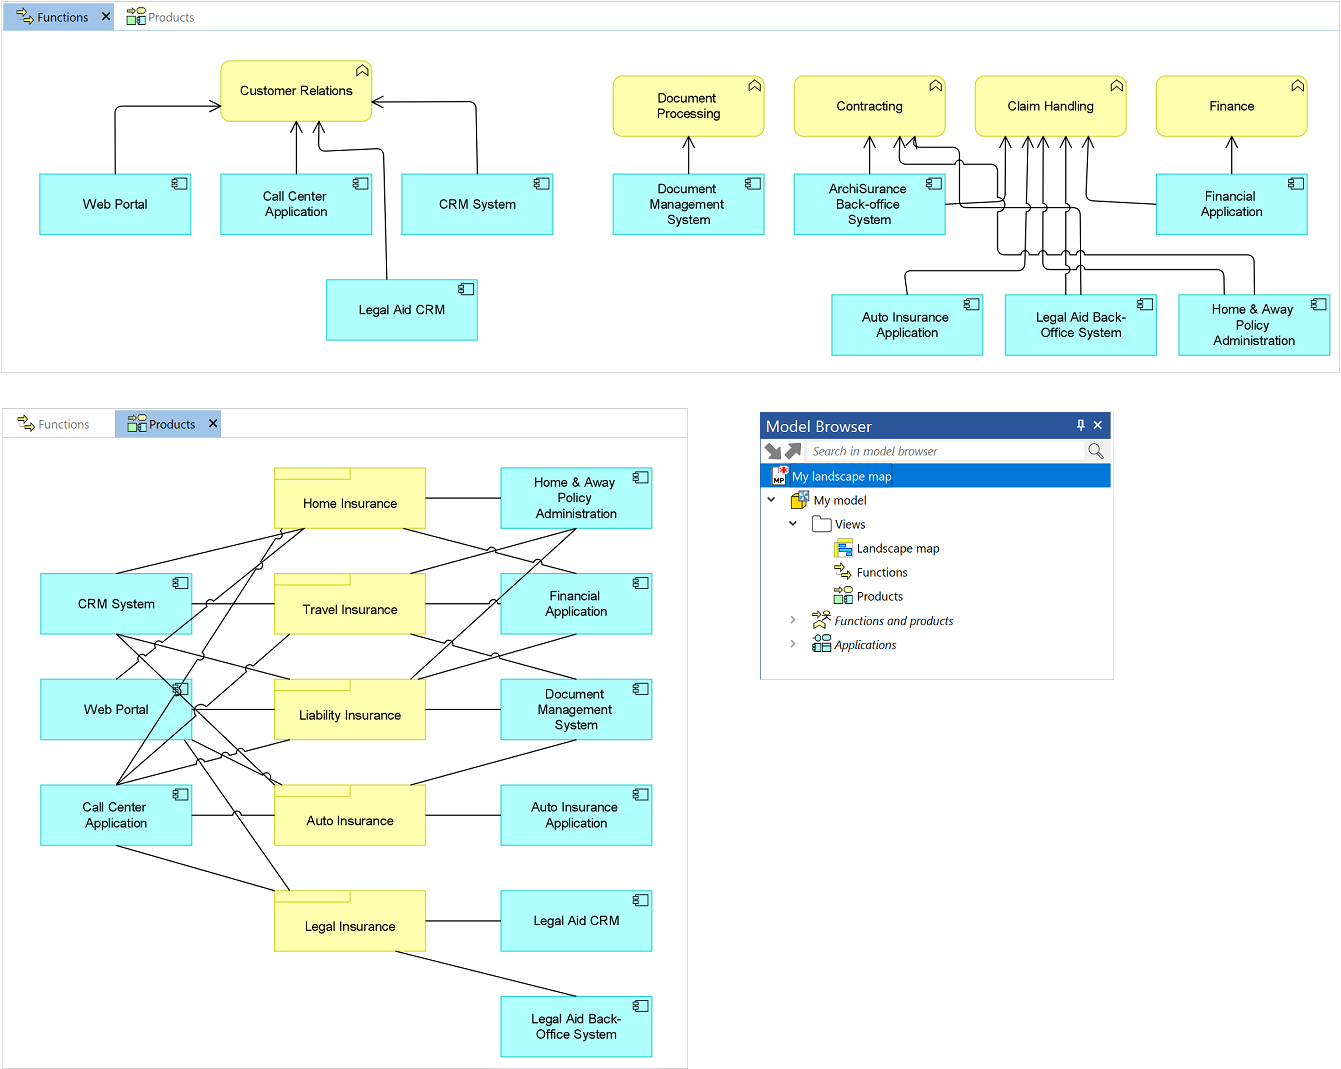Collapse the My model tree node

point(771,500)
